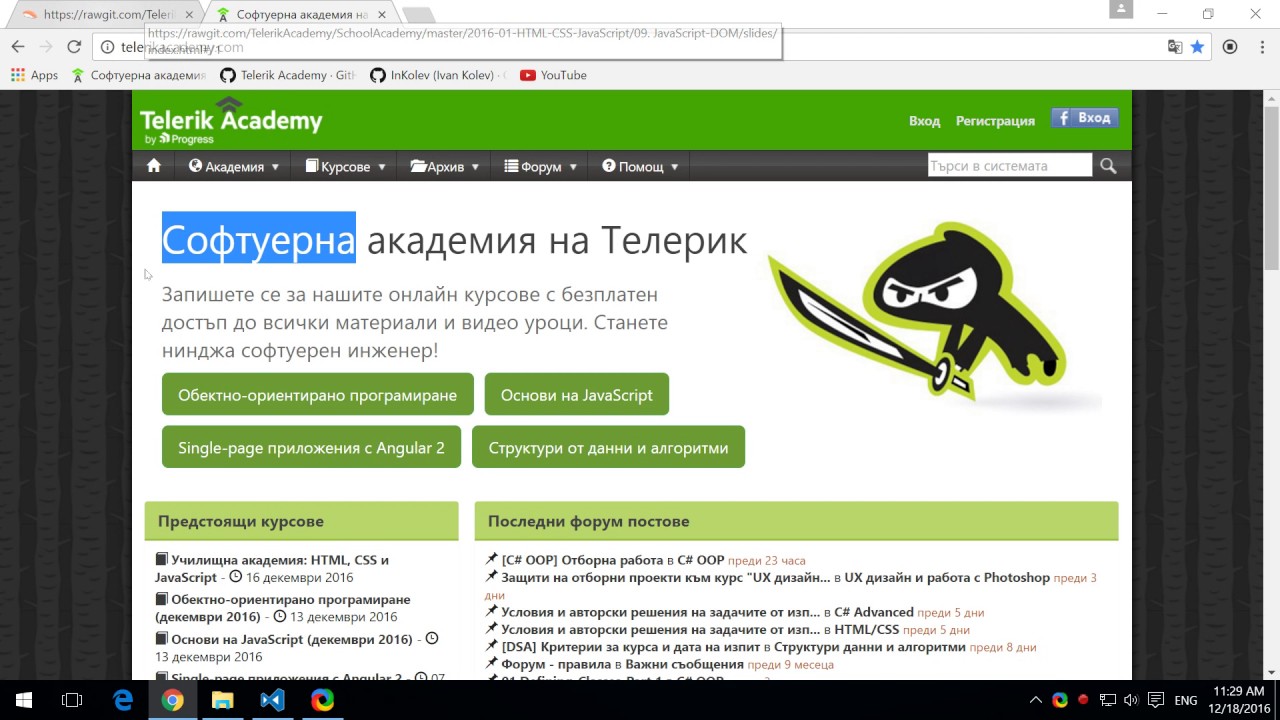Click the circular extension icon beside bookmark star

pyautogui.click(x=1230, y=47)
